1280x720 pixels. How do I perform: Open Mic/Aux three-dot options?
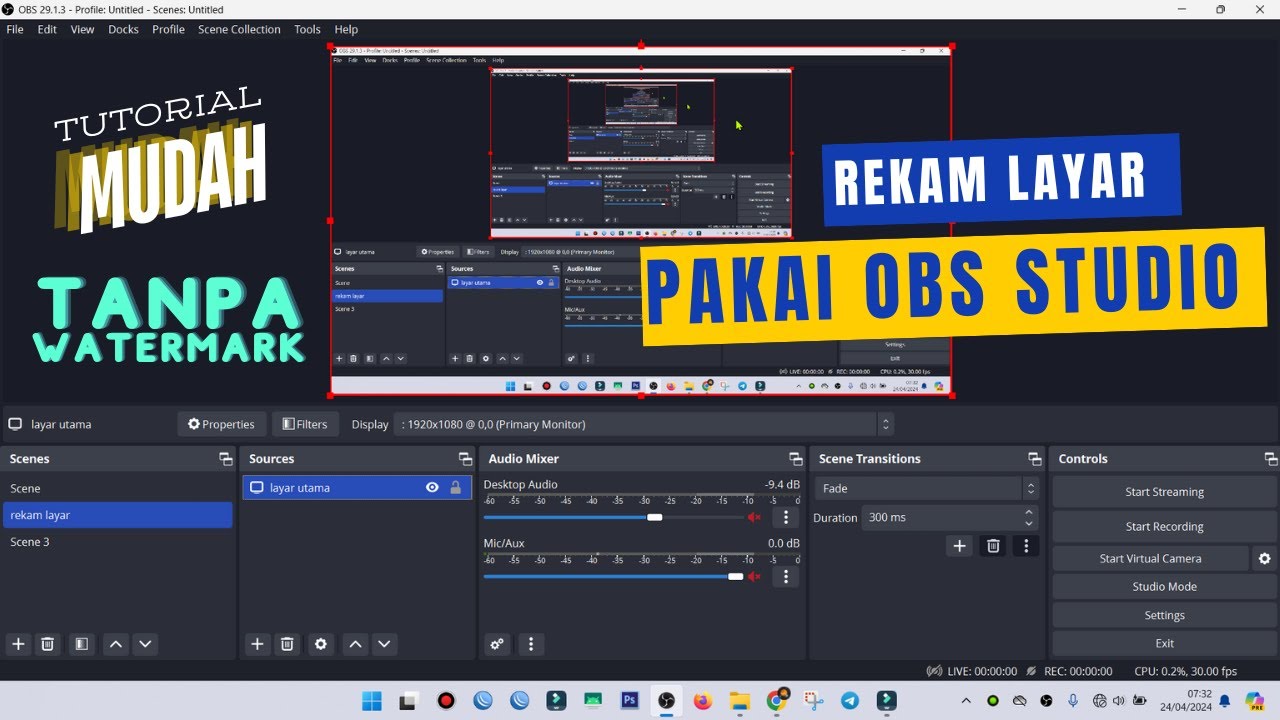[786, 576]
